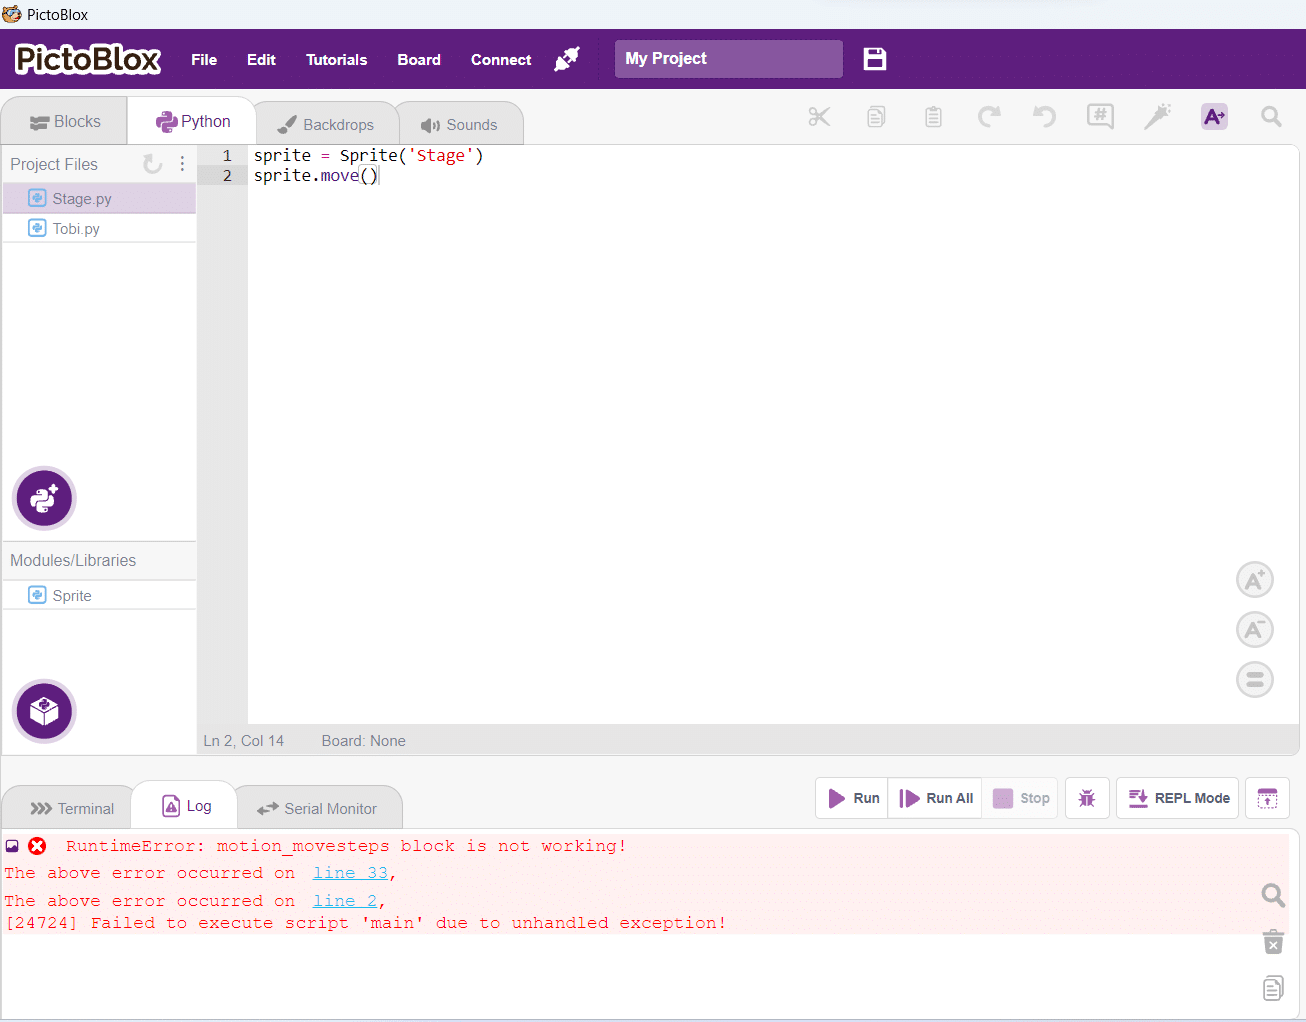Copy log contents using the copy icon
Image resolution: width=1306 pixels, height=1022 pixels.
pos(1273,988)
